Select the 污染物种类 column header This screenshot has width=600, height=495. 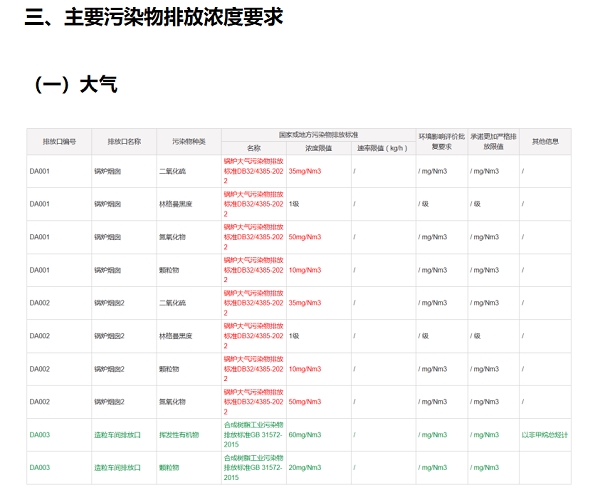click(189, 141)
